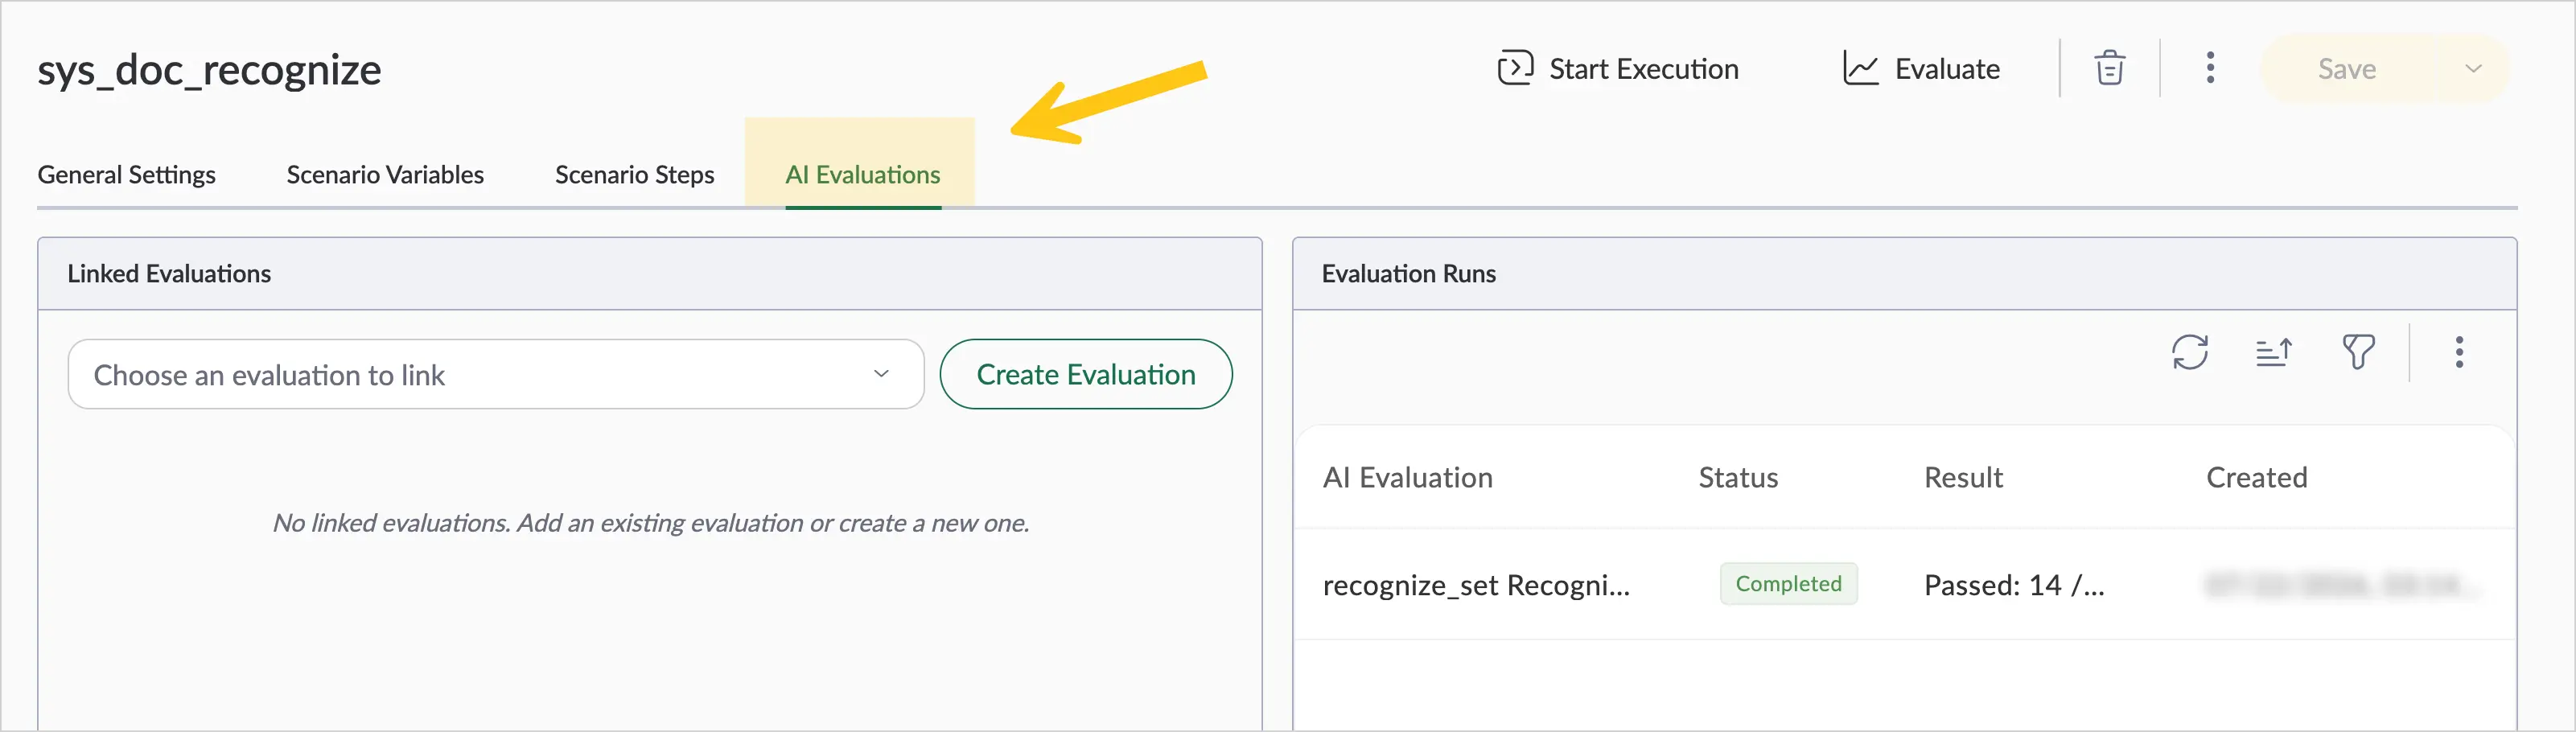Click the sys_doc_recognize scenario title

coord(209,70)
